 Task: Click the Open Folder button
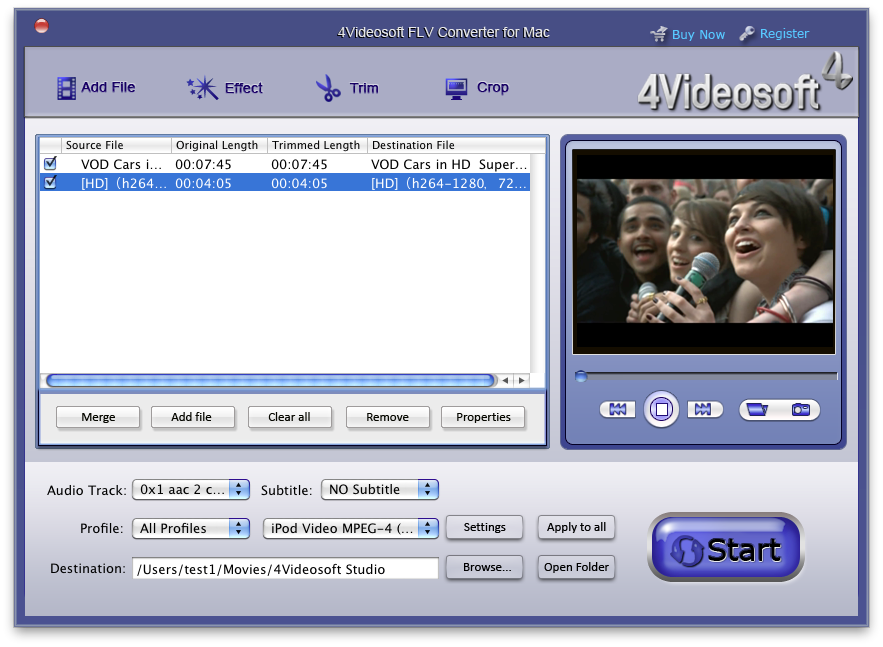(576, 567)
